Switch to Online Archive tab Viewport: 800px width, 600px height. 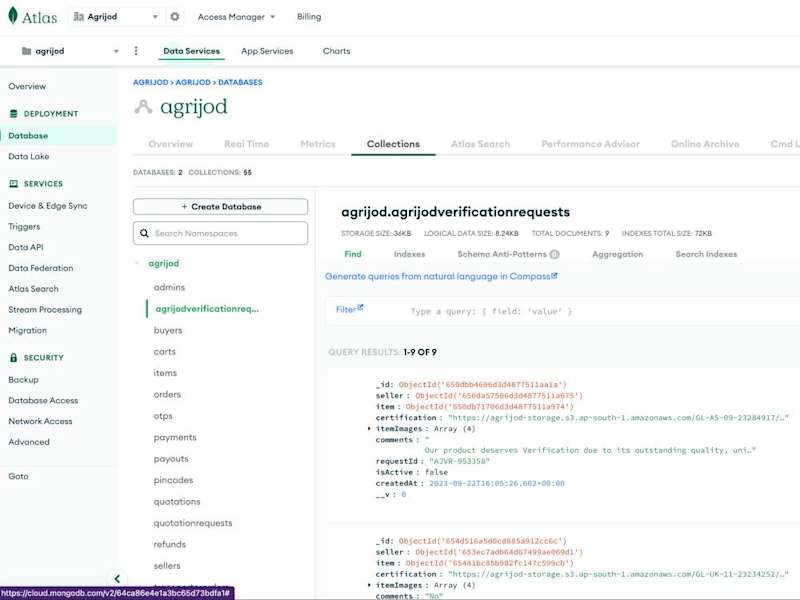pos(705,144)
